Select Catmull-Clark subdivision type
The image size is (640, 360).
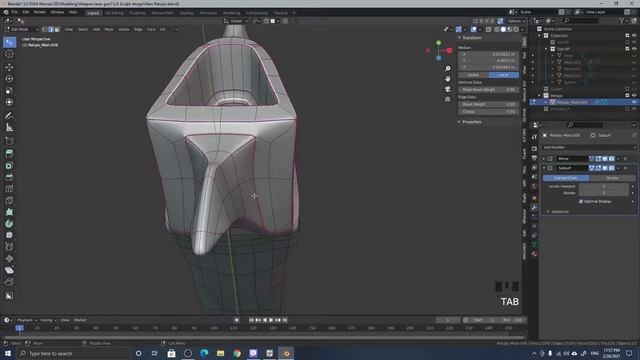[x=566, y=178]
